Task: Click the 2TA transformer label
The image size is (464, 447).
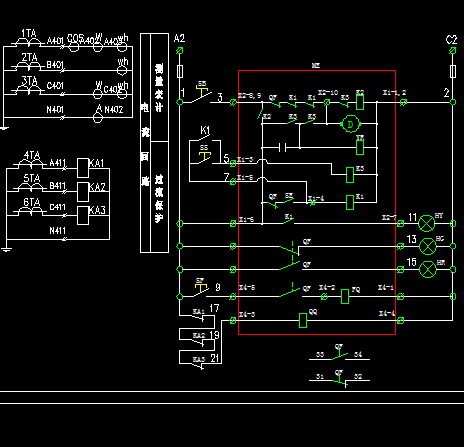Action: tap(30, 57)
